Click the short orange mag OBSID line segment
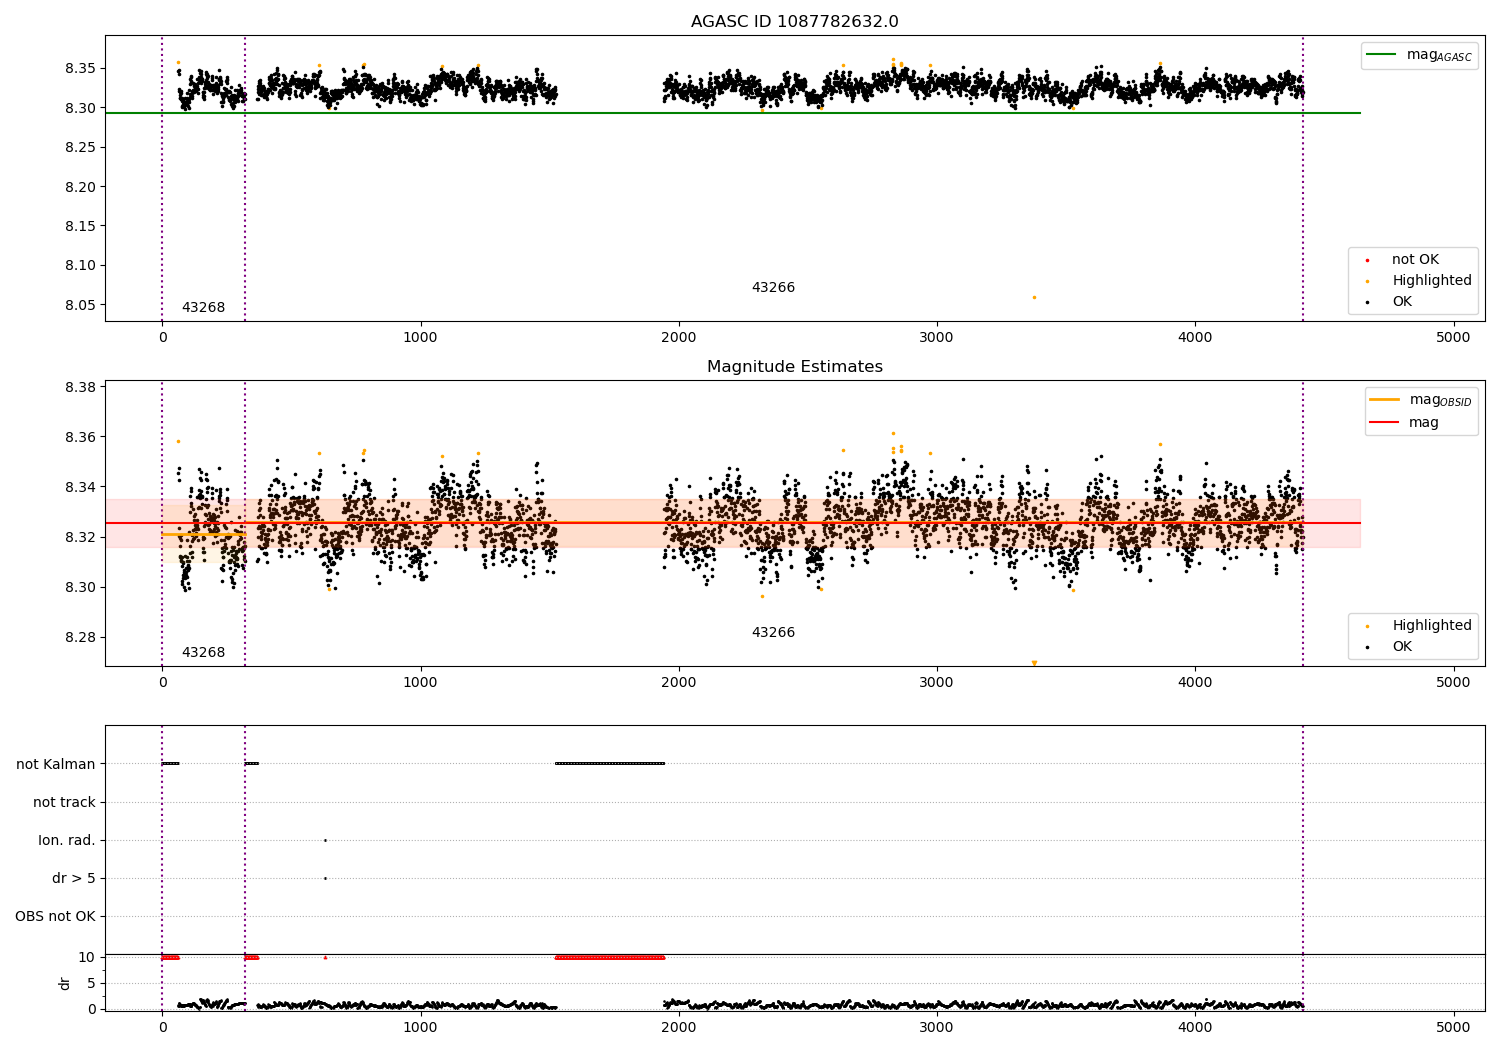The image size is (1500, 1050). point(204,534)
